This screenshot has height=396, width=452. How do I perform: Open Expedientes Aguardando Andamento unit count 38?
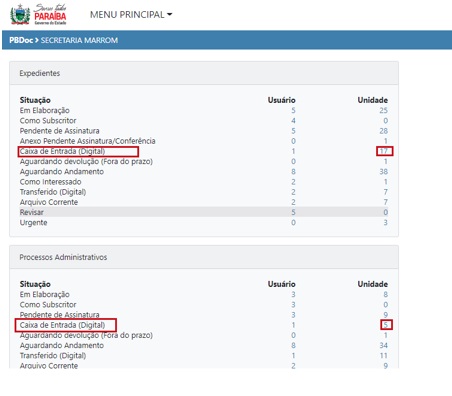383,172
